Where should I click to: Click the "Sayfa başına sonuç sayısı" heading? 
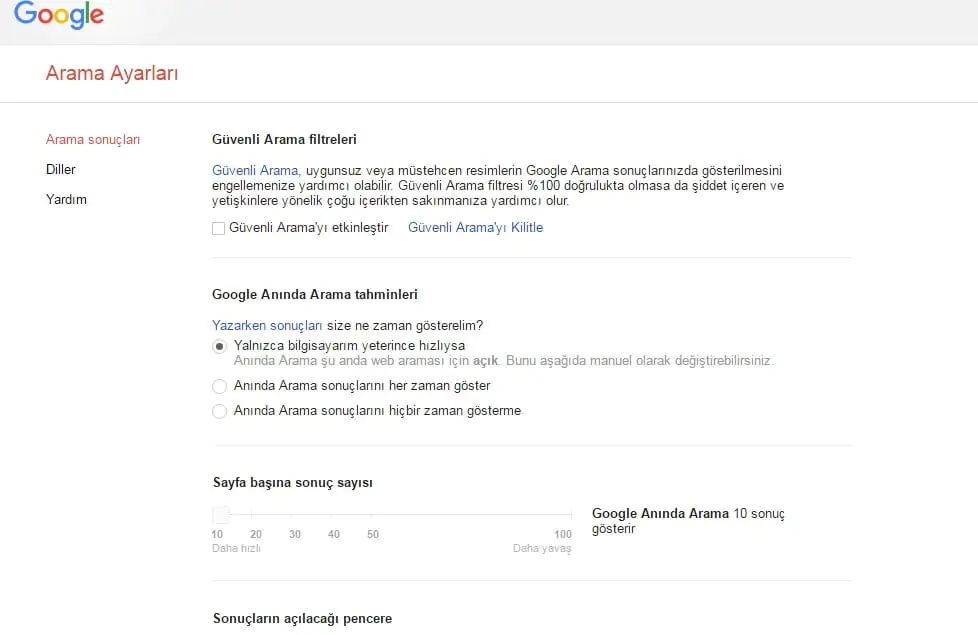tap(291, 482)
